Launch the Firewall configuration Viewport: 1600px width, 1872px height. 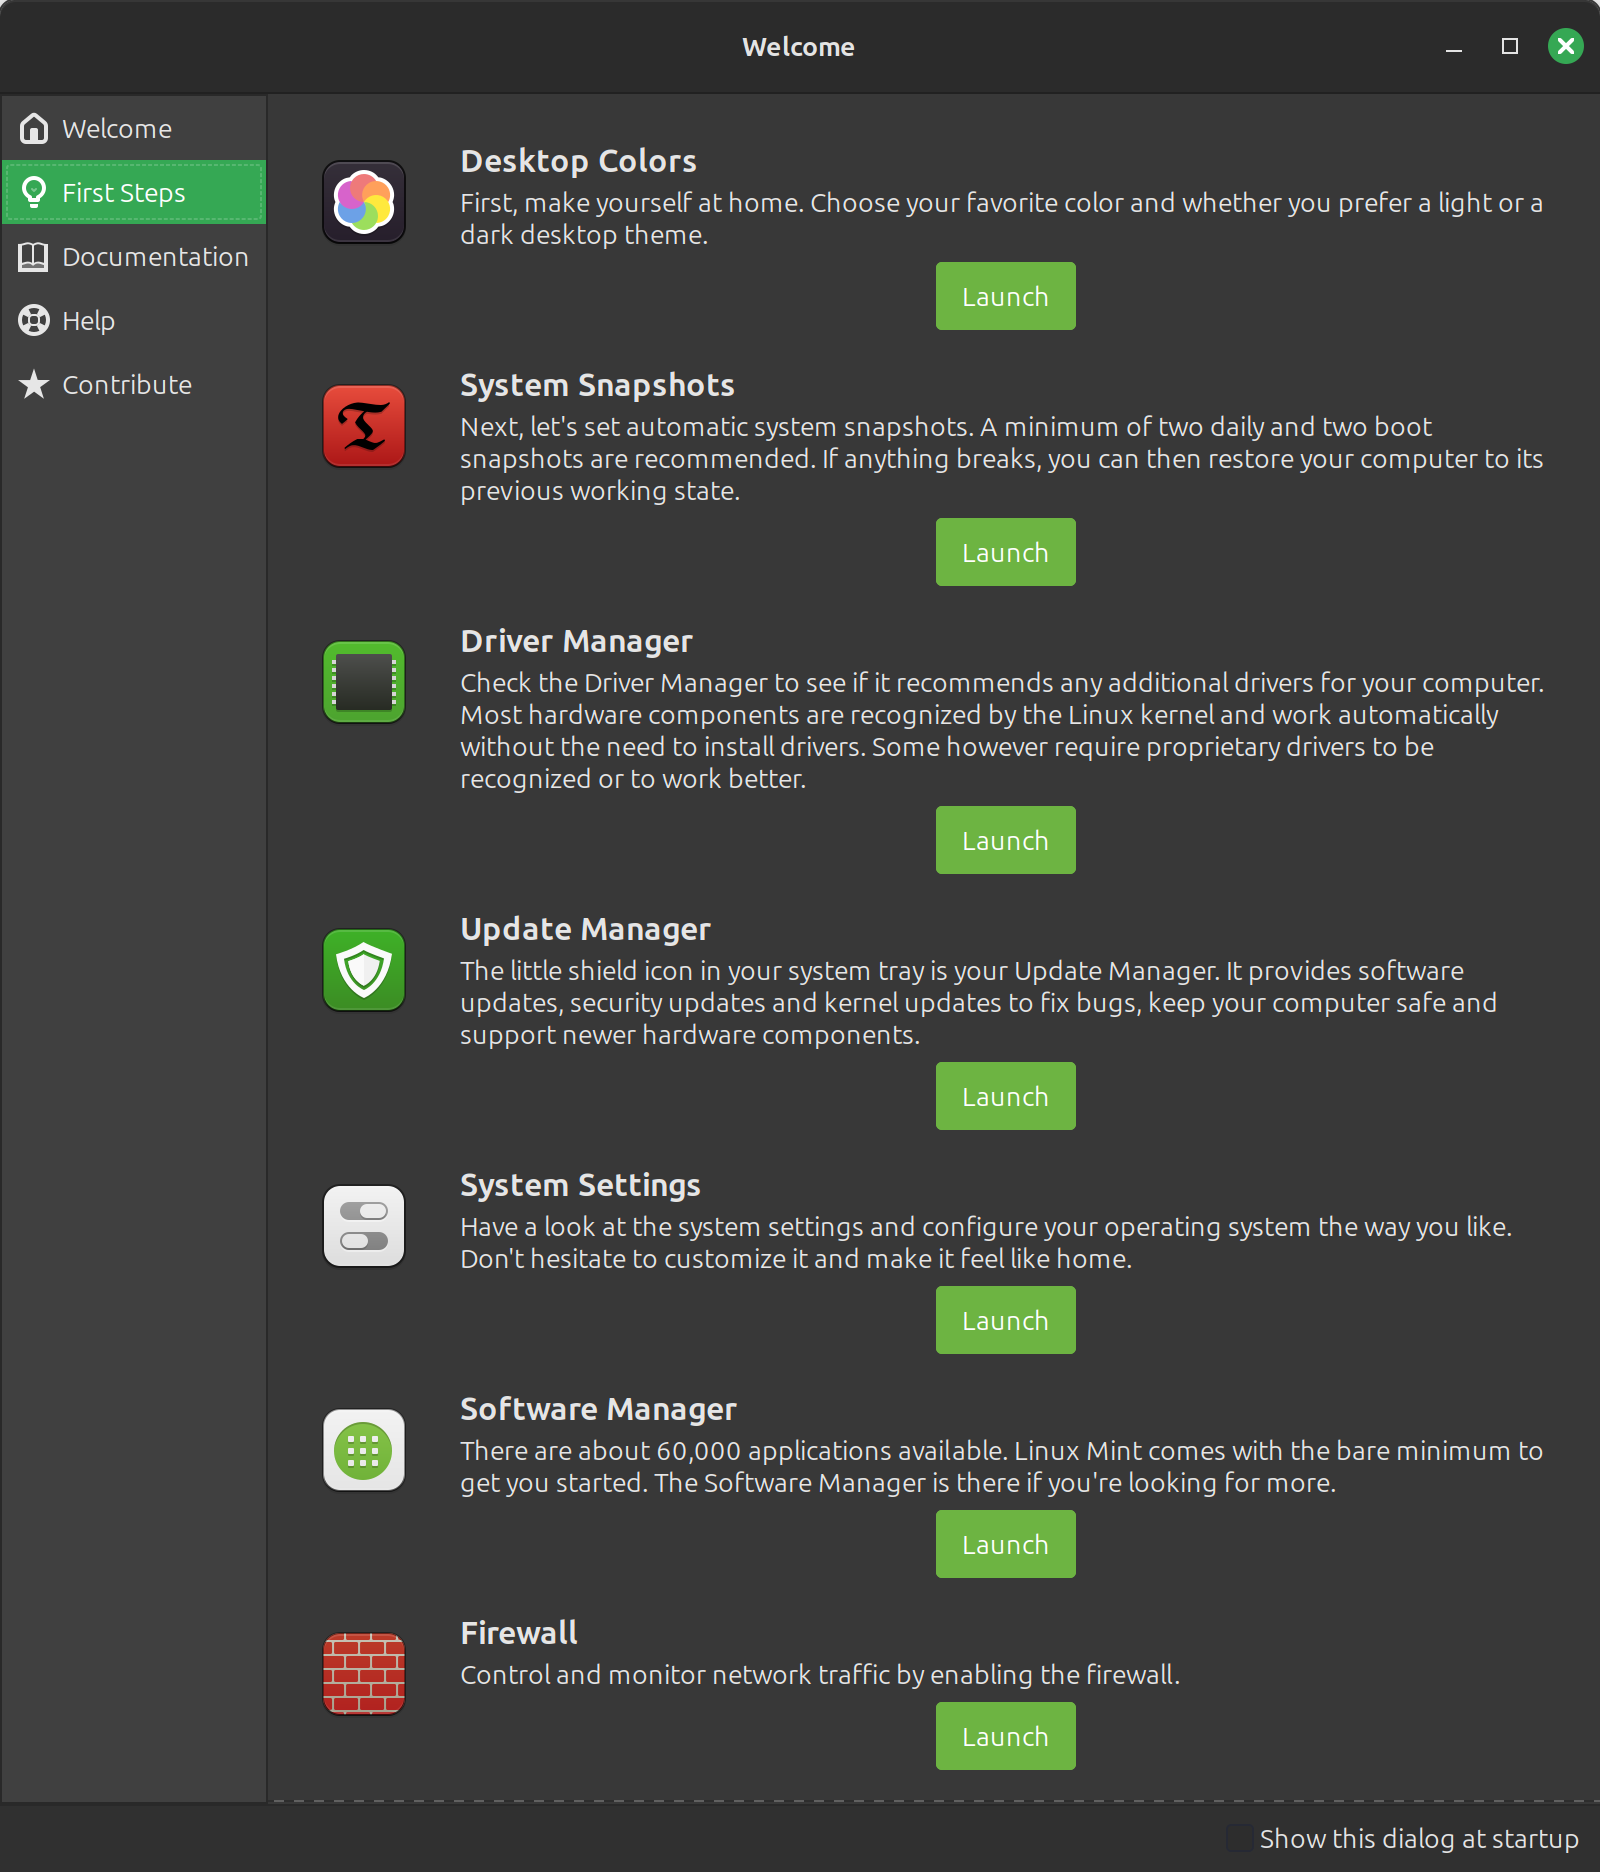[1005, 1736]
